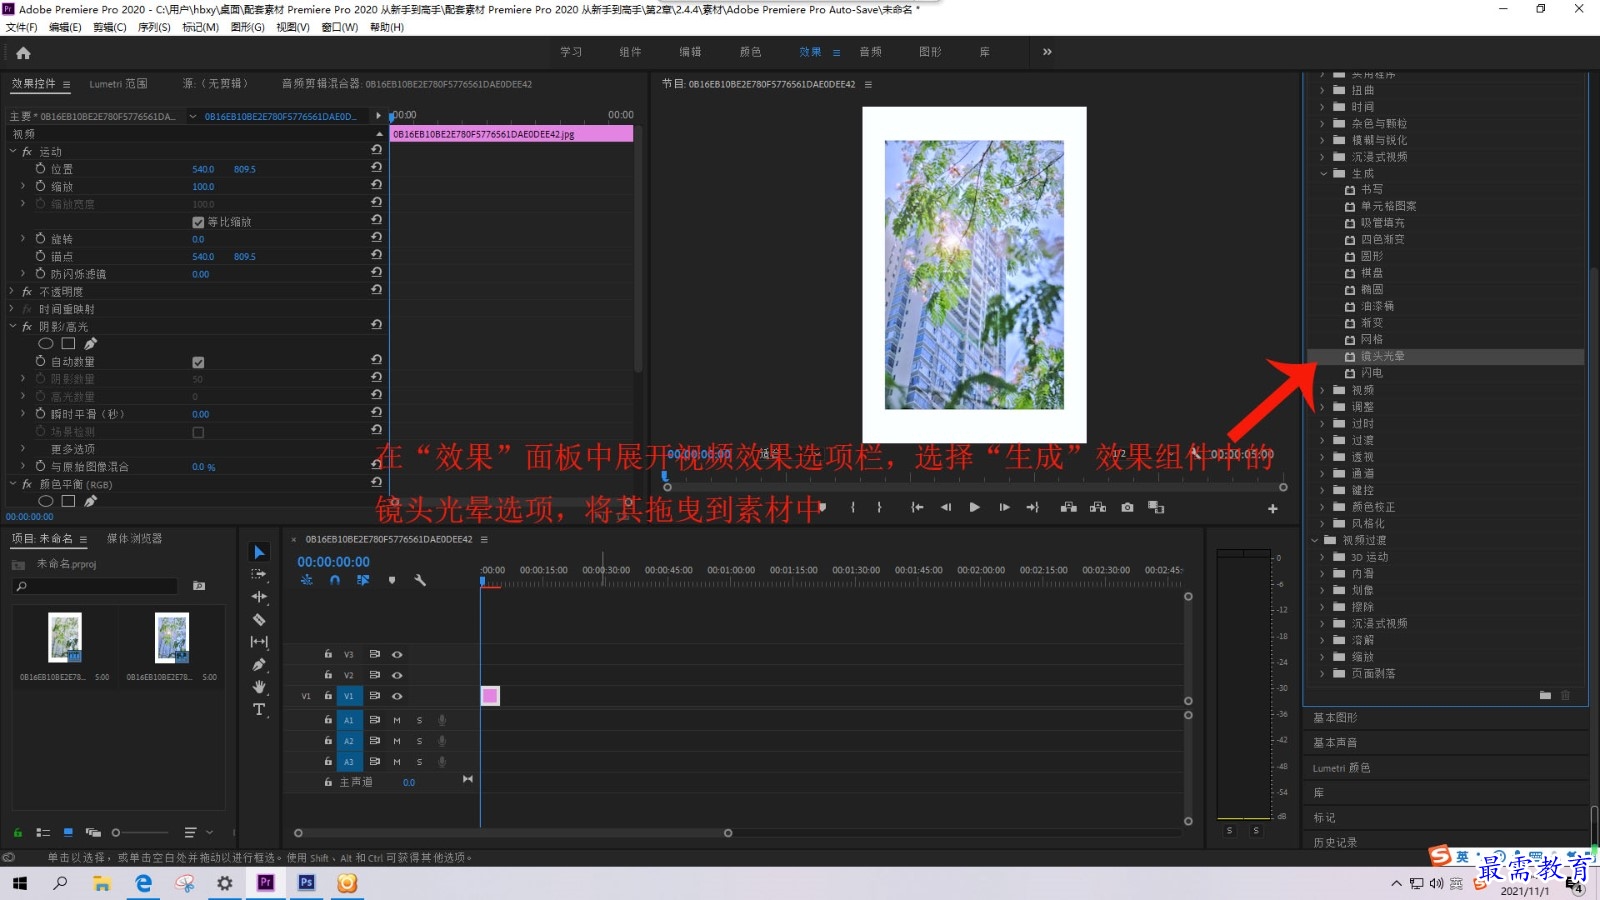Click new bin folder icon in Effects panel

tap(1545, 695)
